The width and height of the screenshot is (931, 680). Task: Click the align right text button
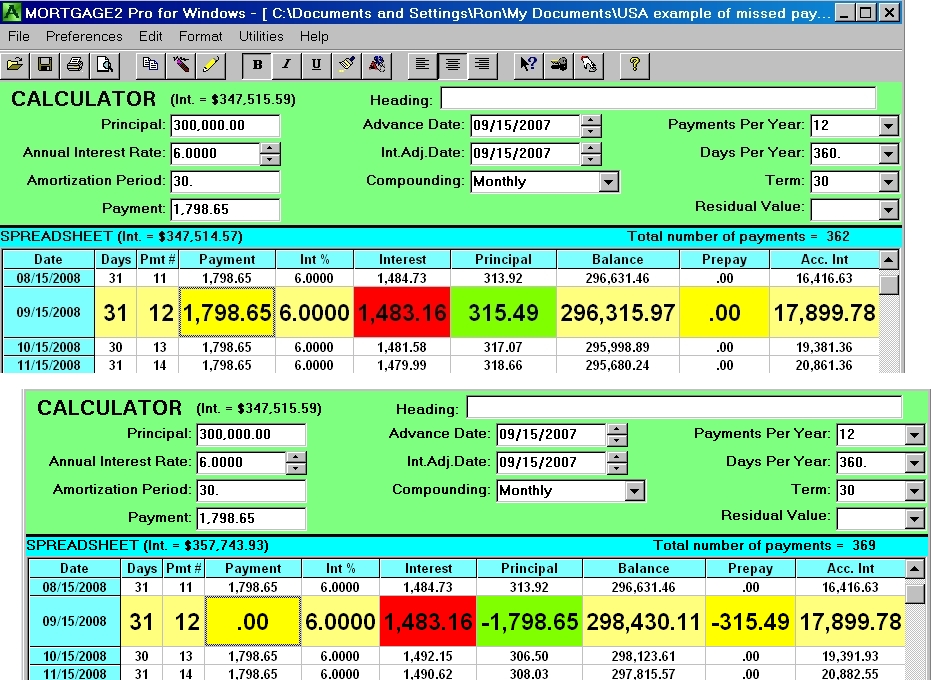pos(482,65)
